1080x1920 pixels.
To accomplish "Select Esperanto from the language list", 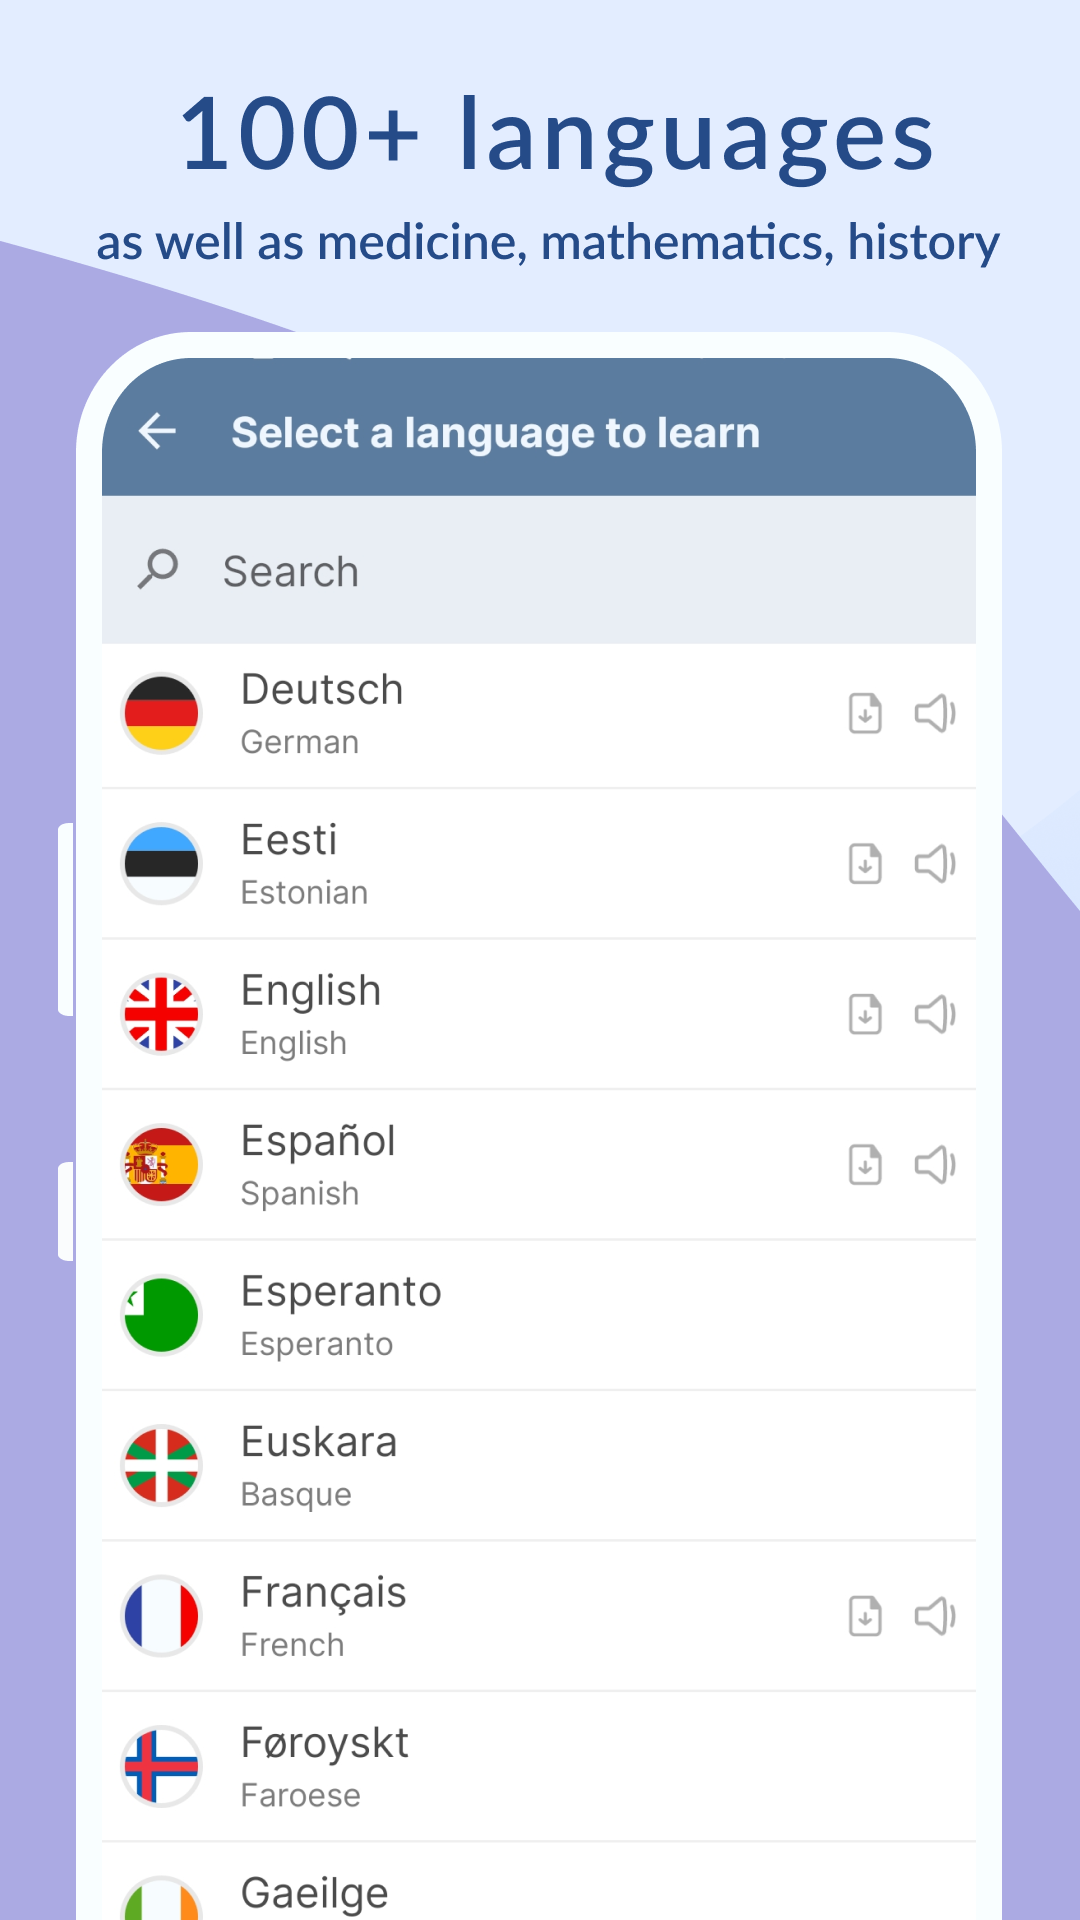I will click(539, 1315).
